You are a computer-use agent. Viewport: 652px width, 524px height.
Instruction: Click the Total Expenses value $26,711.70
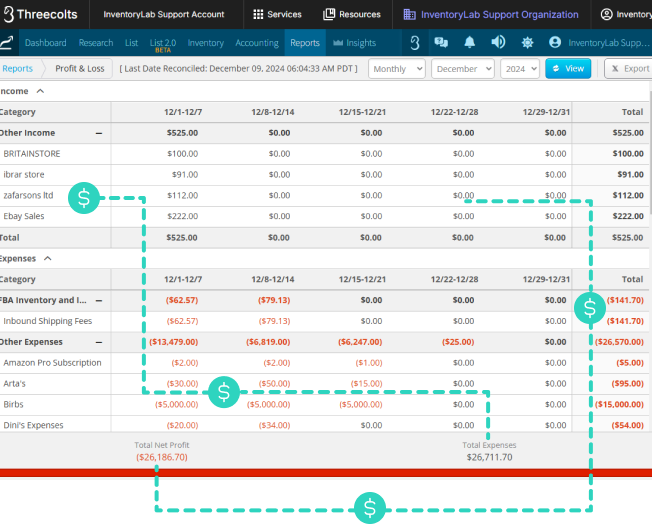489,457
